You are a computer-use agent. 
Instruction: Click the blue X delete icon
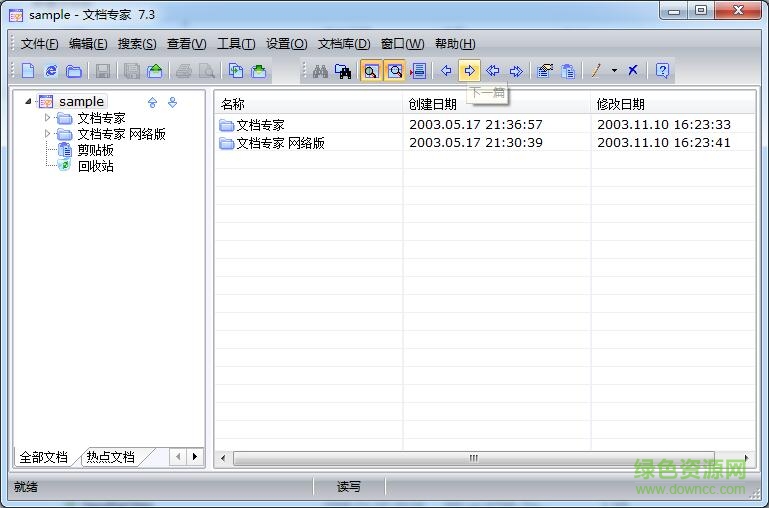(633, 71)
